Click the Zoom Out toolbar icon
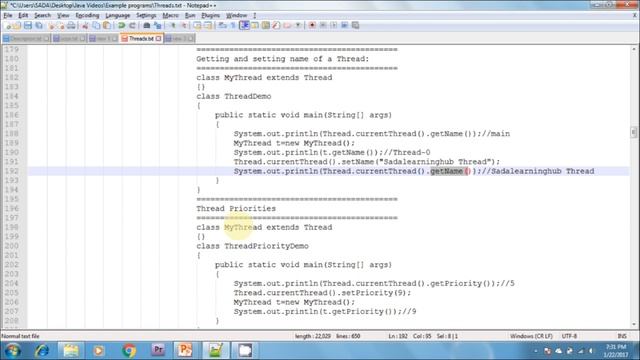Image resolution: width=640 pixels, height=360 pixels. 184,25
